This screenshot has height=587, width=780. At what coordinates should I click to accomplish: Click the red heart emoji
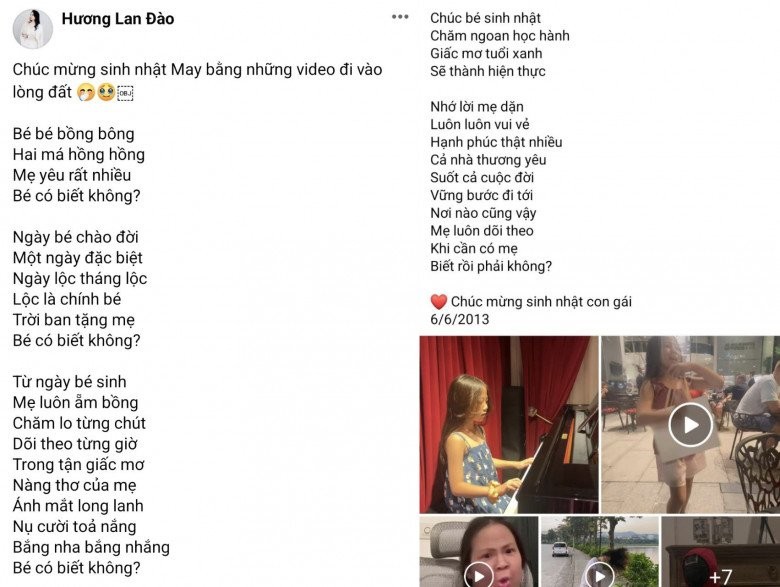click(x=439, y=301)
